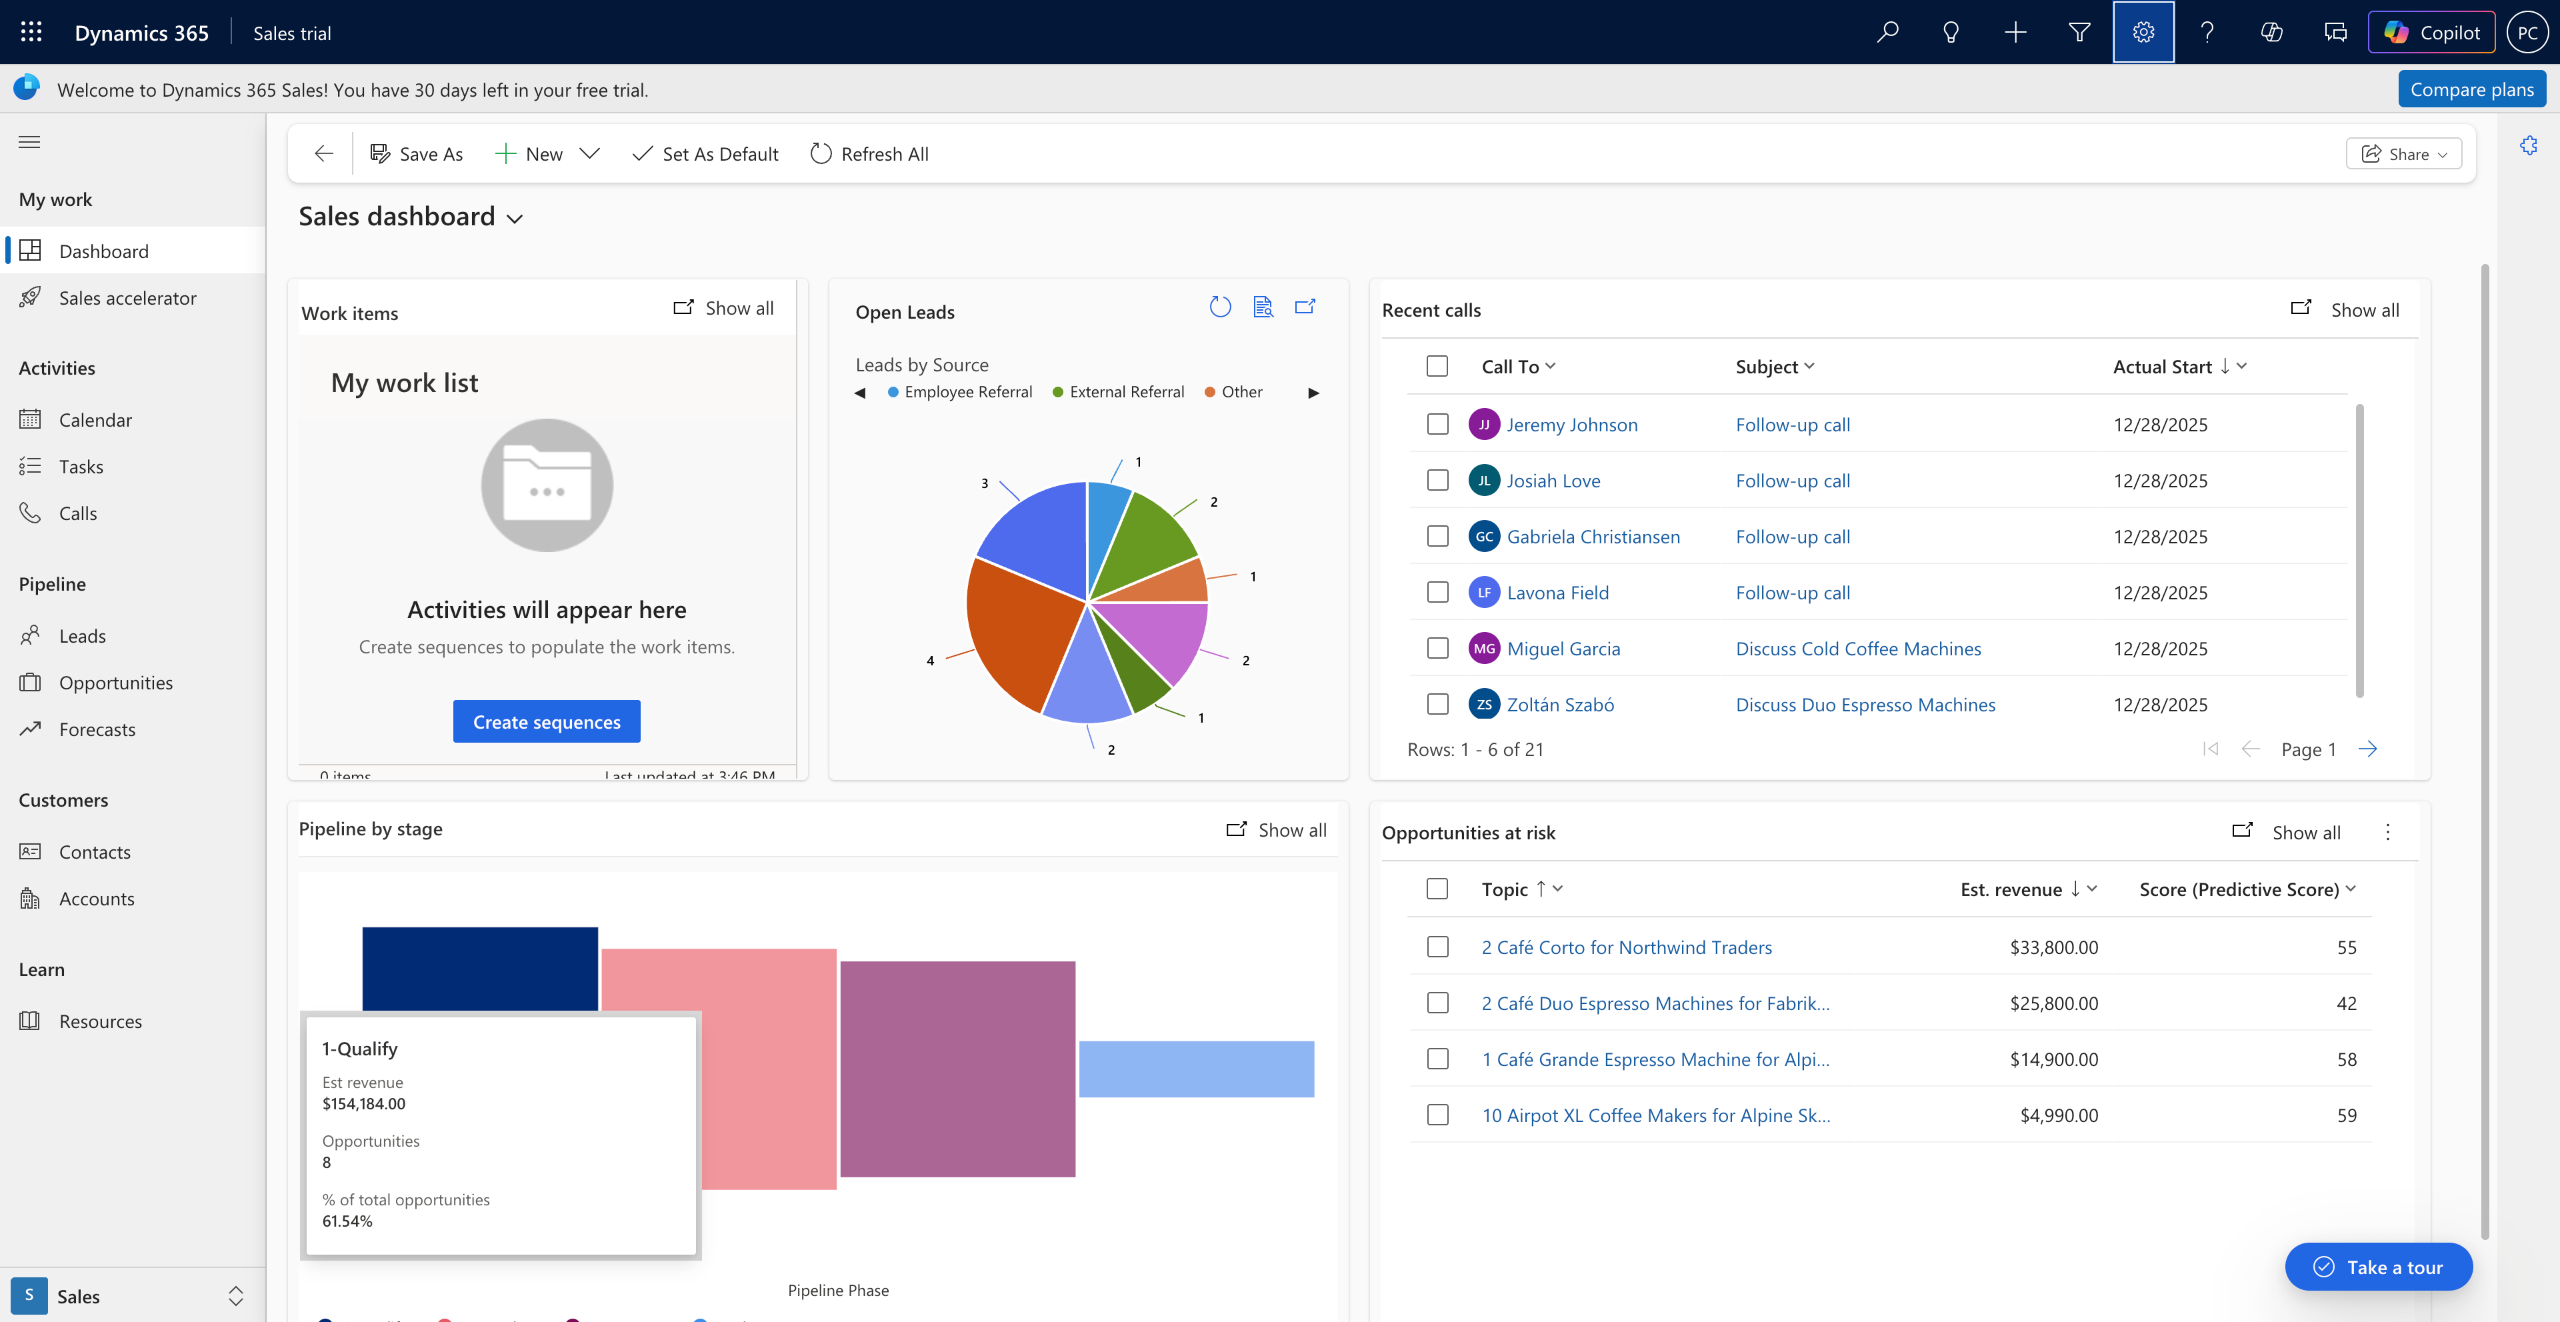The width and height of the screenshot is (2560, 1322).
Task: Open the app launcher waffle icon
Action: [31, 32]
